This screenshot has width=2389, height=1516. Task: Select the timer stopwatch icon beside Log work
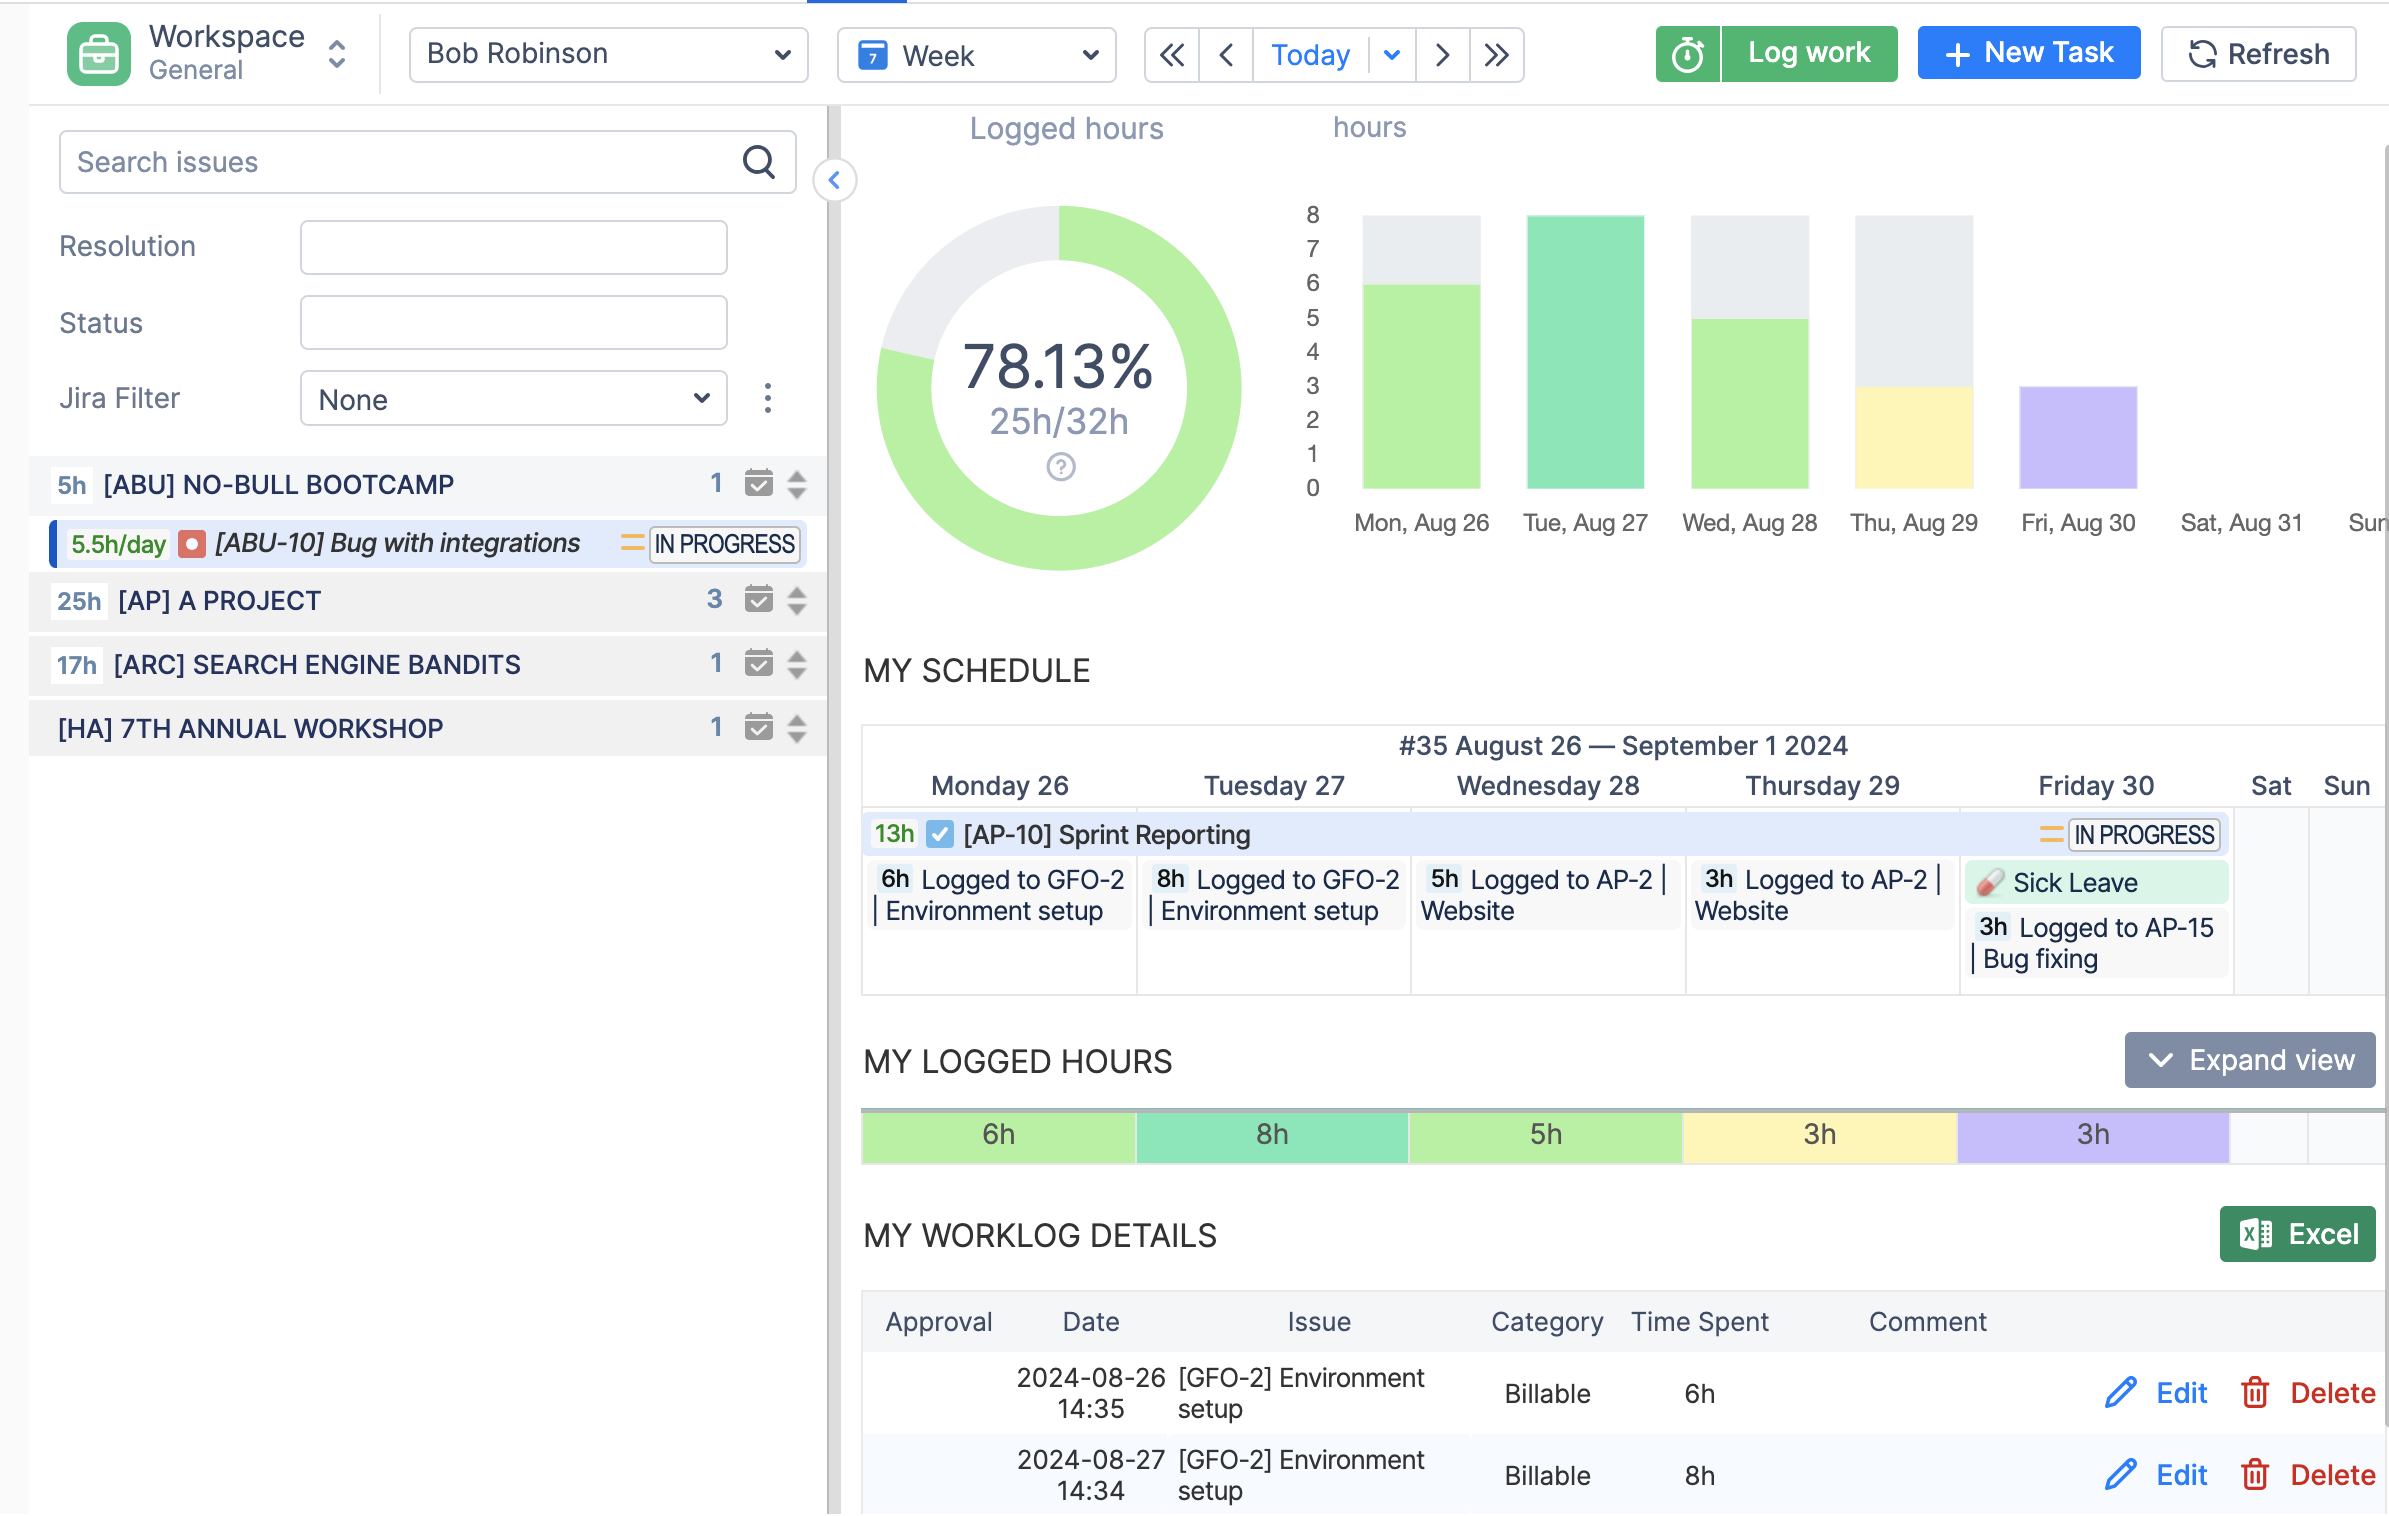pyautogui.click(x=1687, y=54)
